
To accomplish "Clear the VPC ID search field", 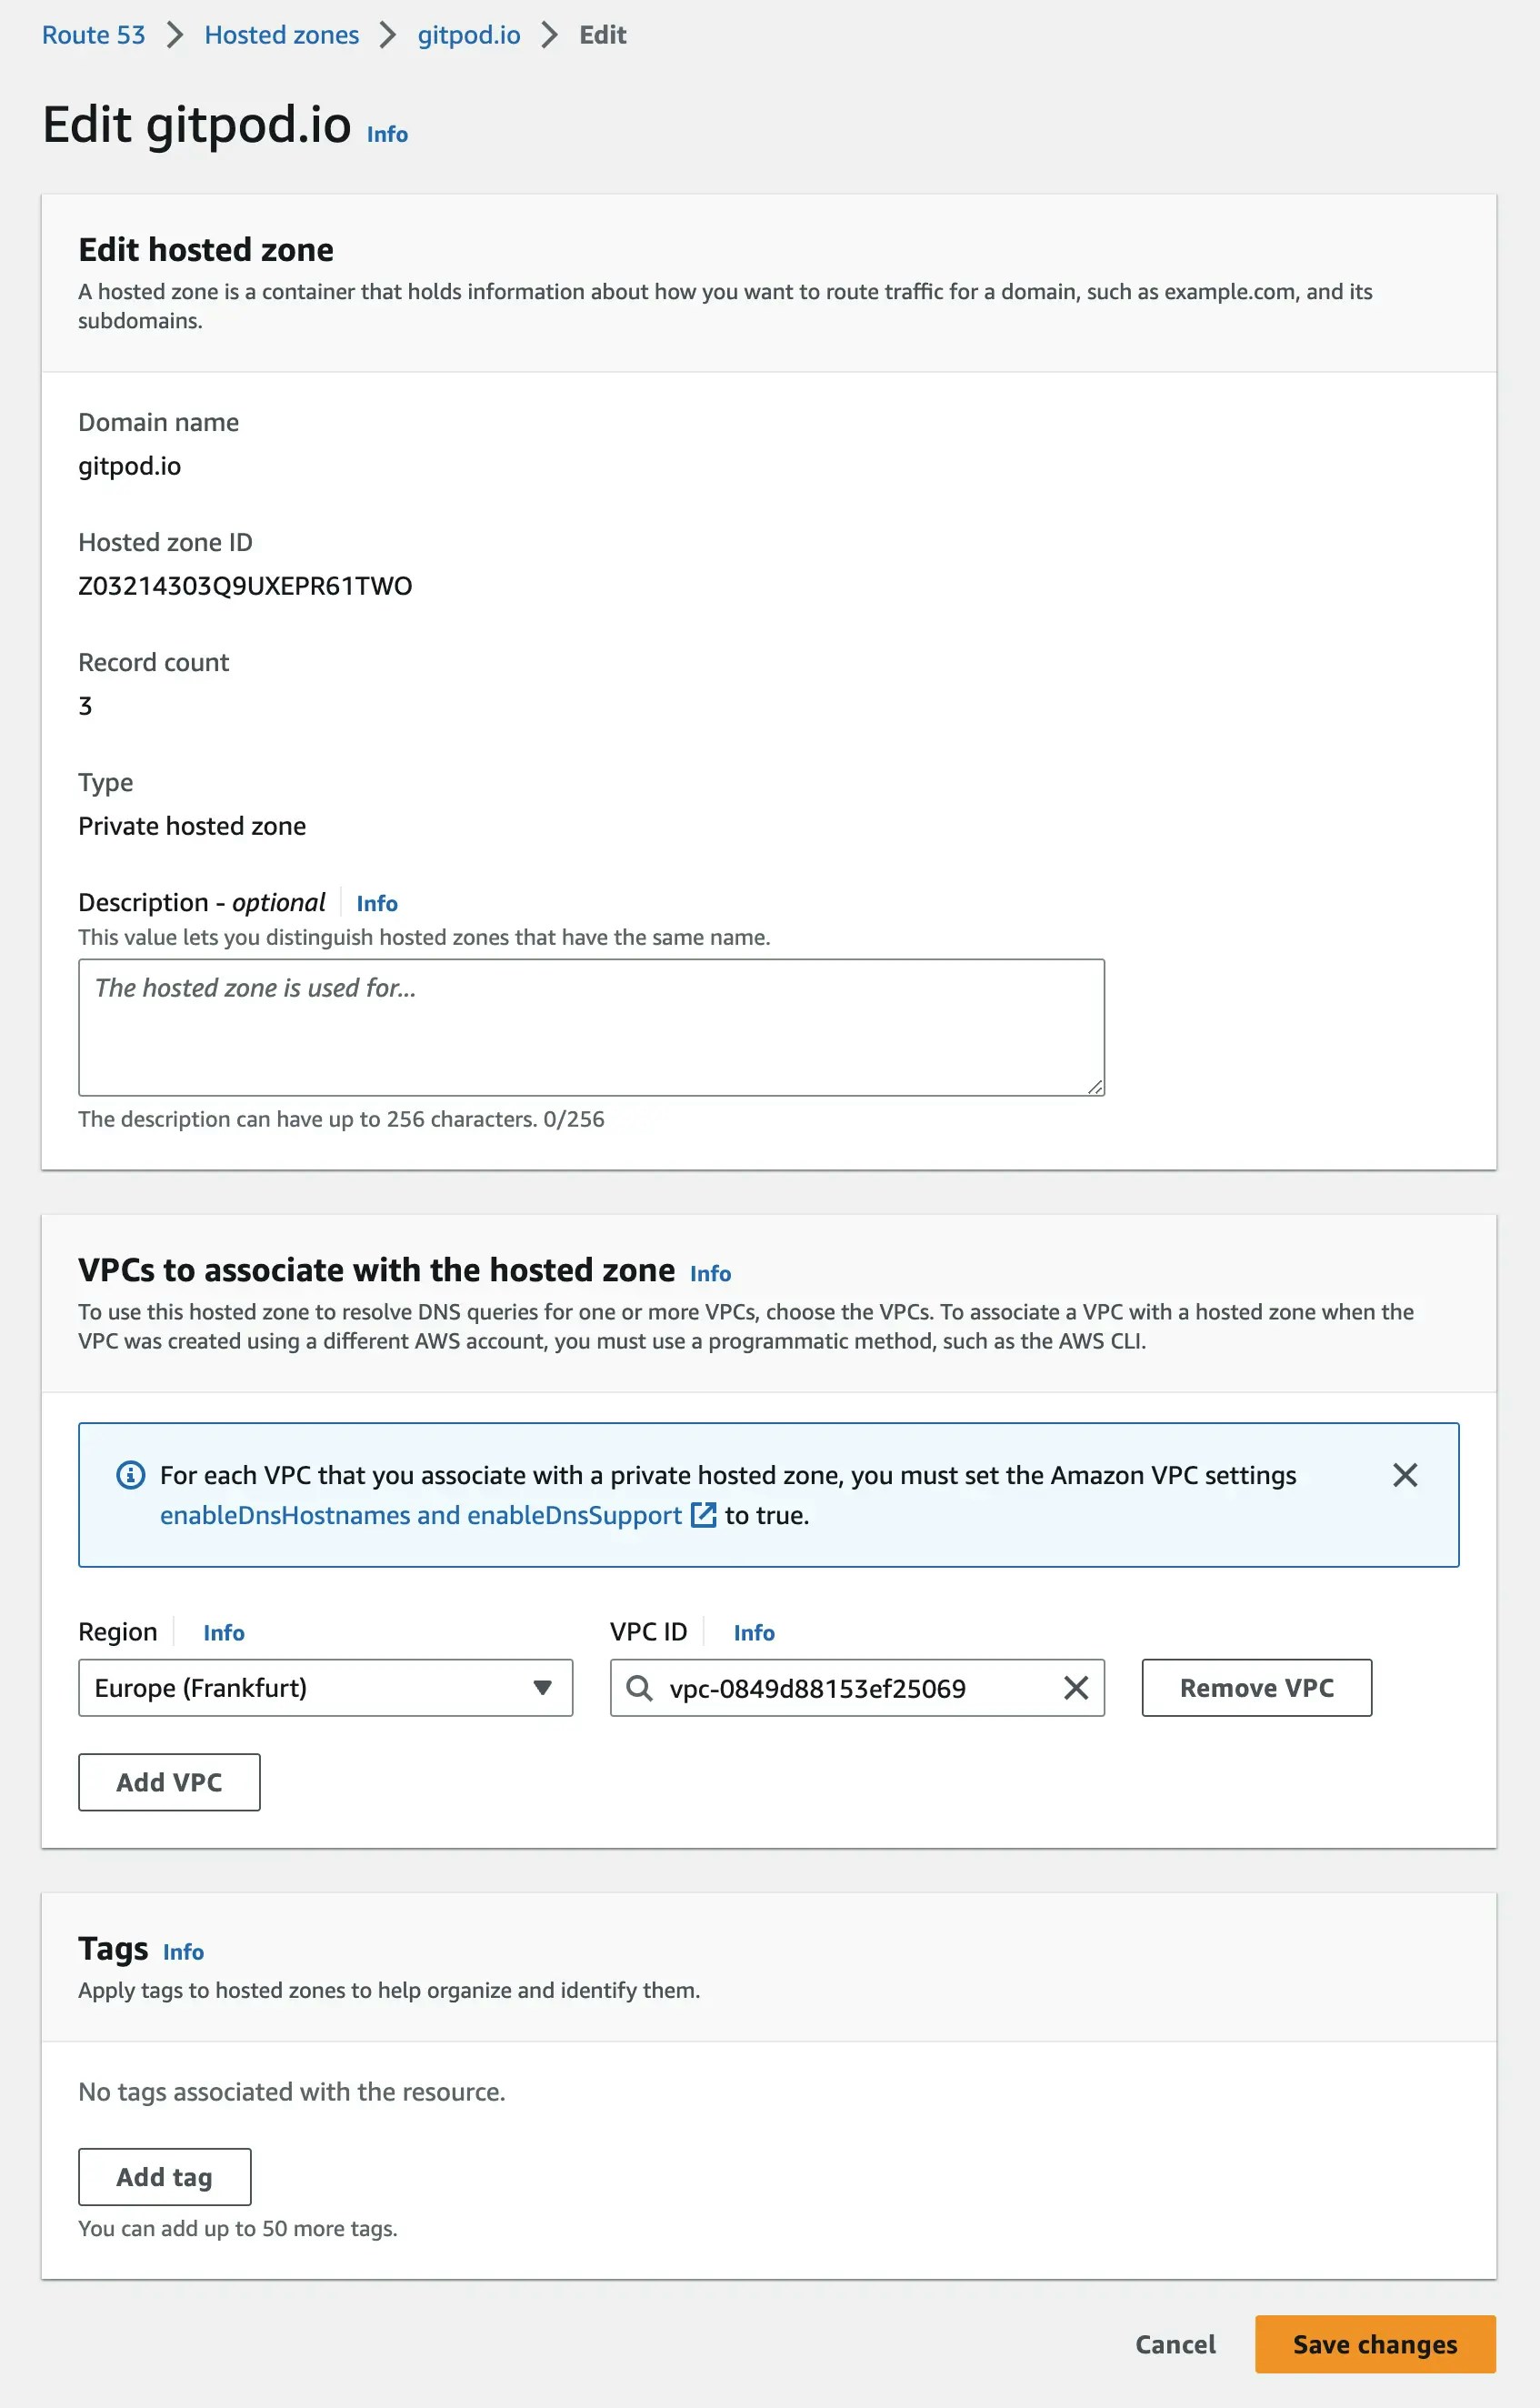I will pos(1076,1688).
